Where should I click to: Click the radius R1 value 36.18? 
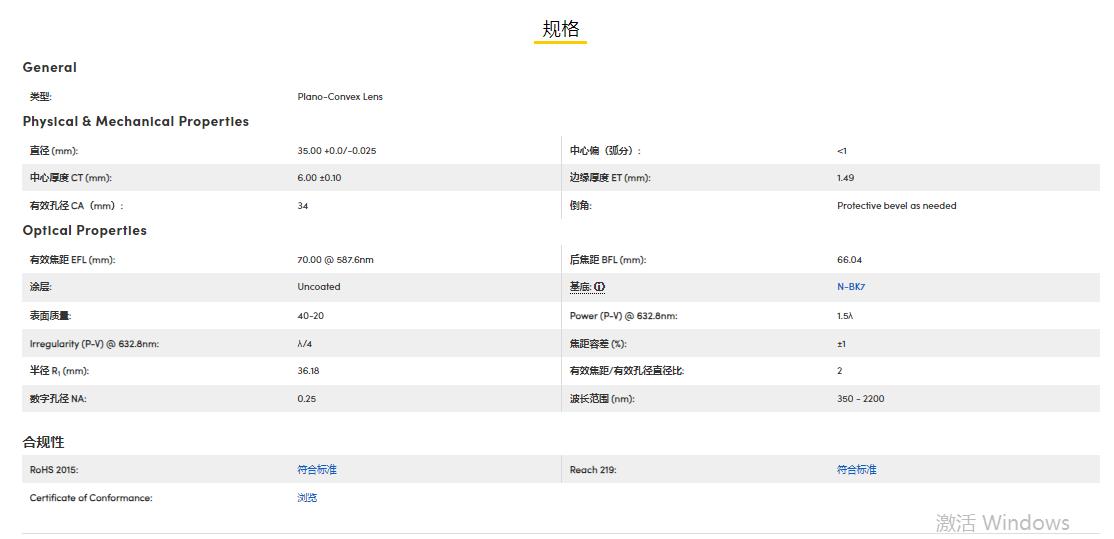click(308, 371)
